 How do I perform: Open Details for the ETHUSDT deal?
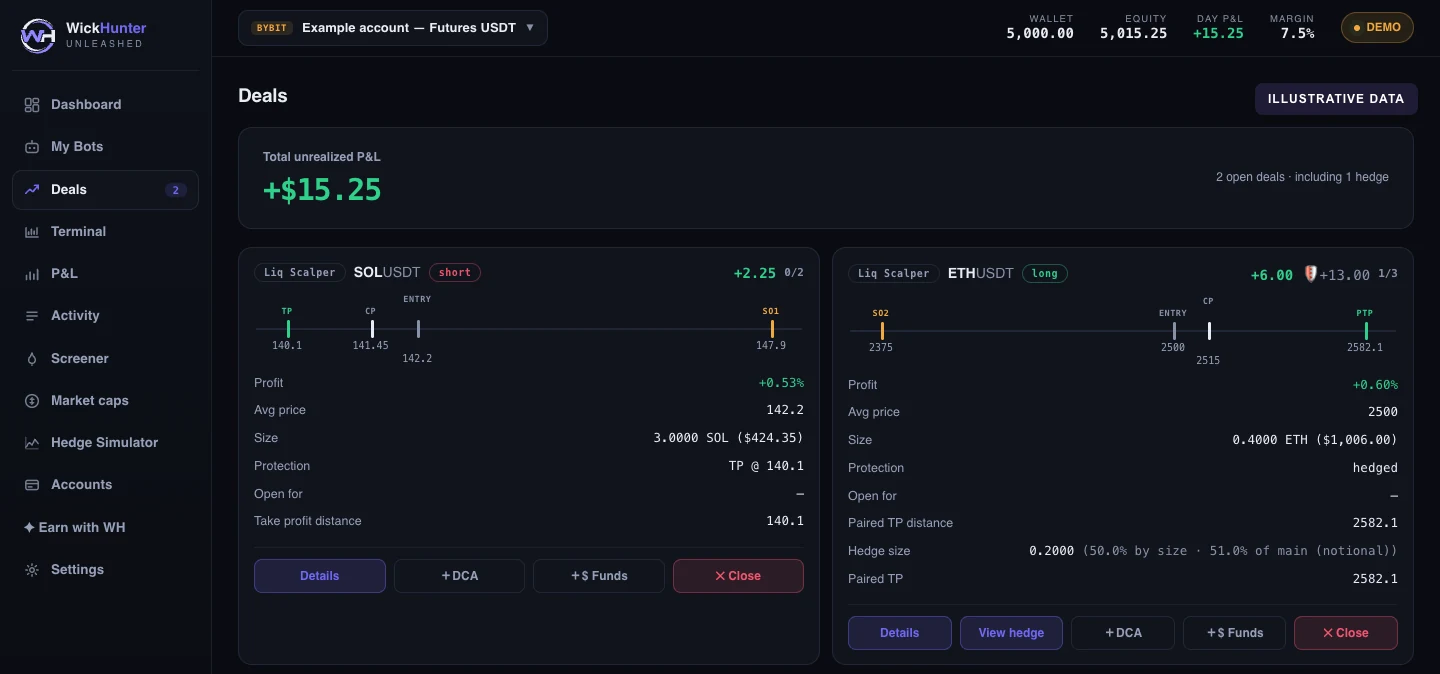point(899,633)
